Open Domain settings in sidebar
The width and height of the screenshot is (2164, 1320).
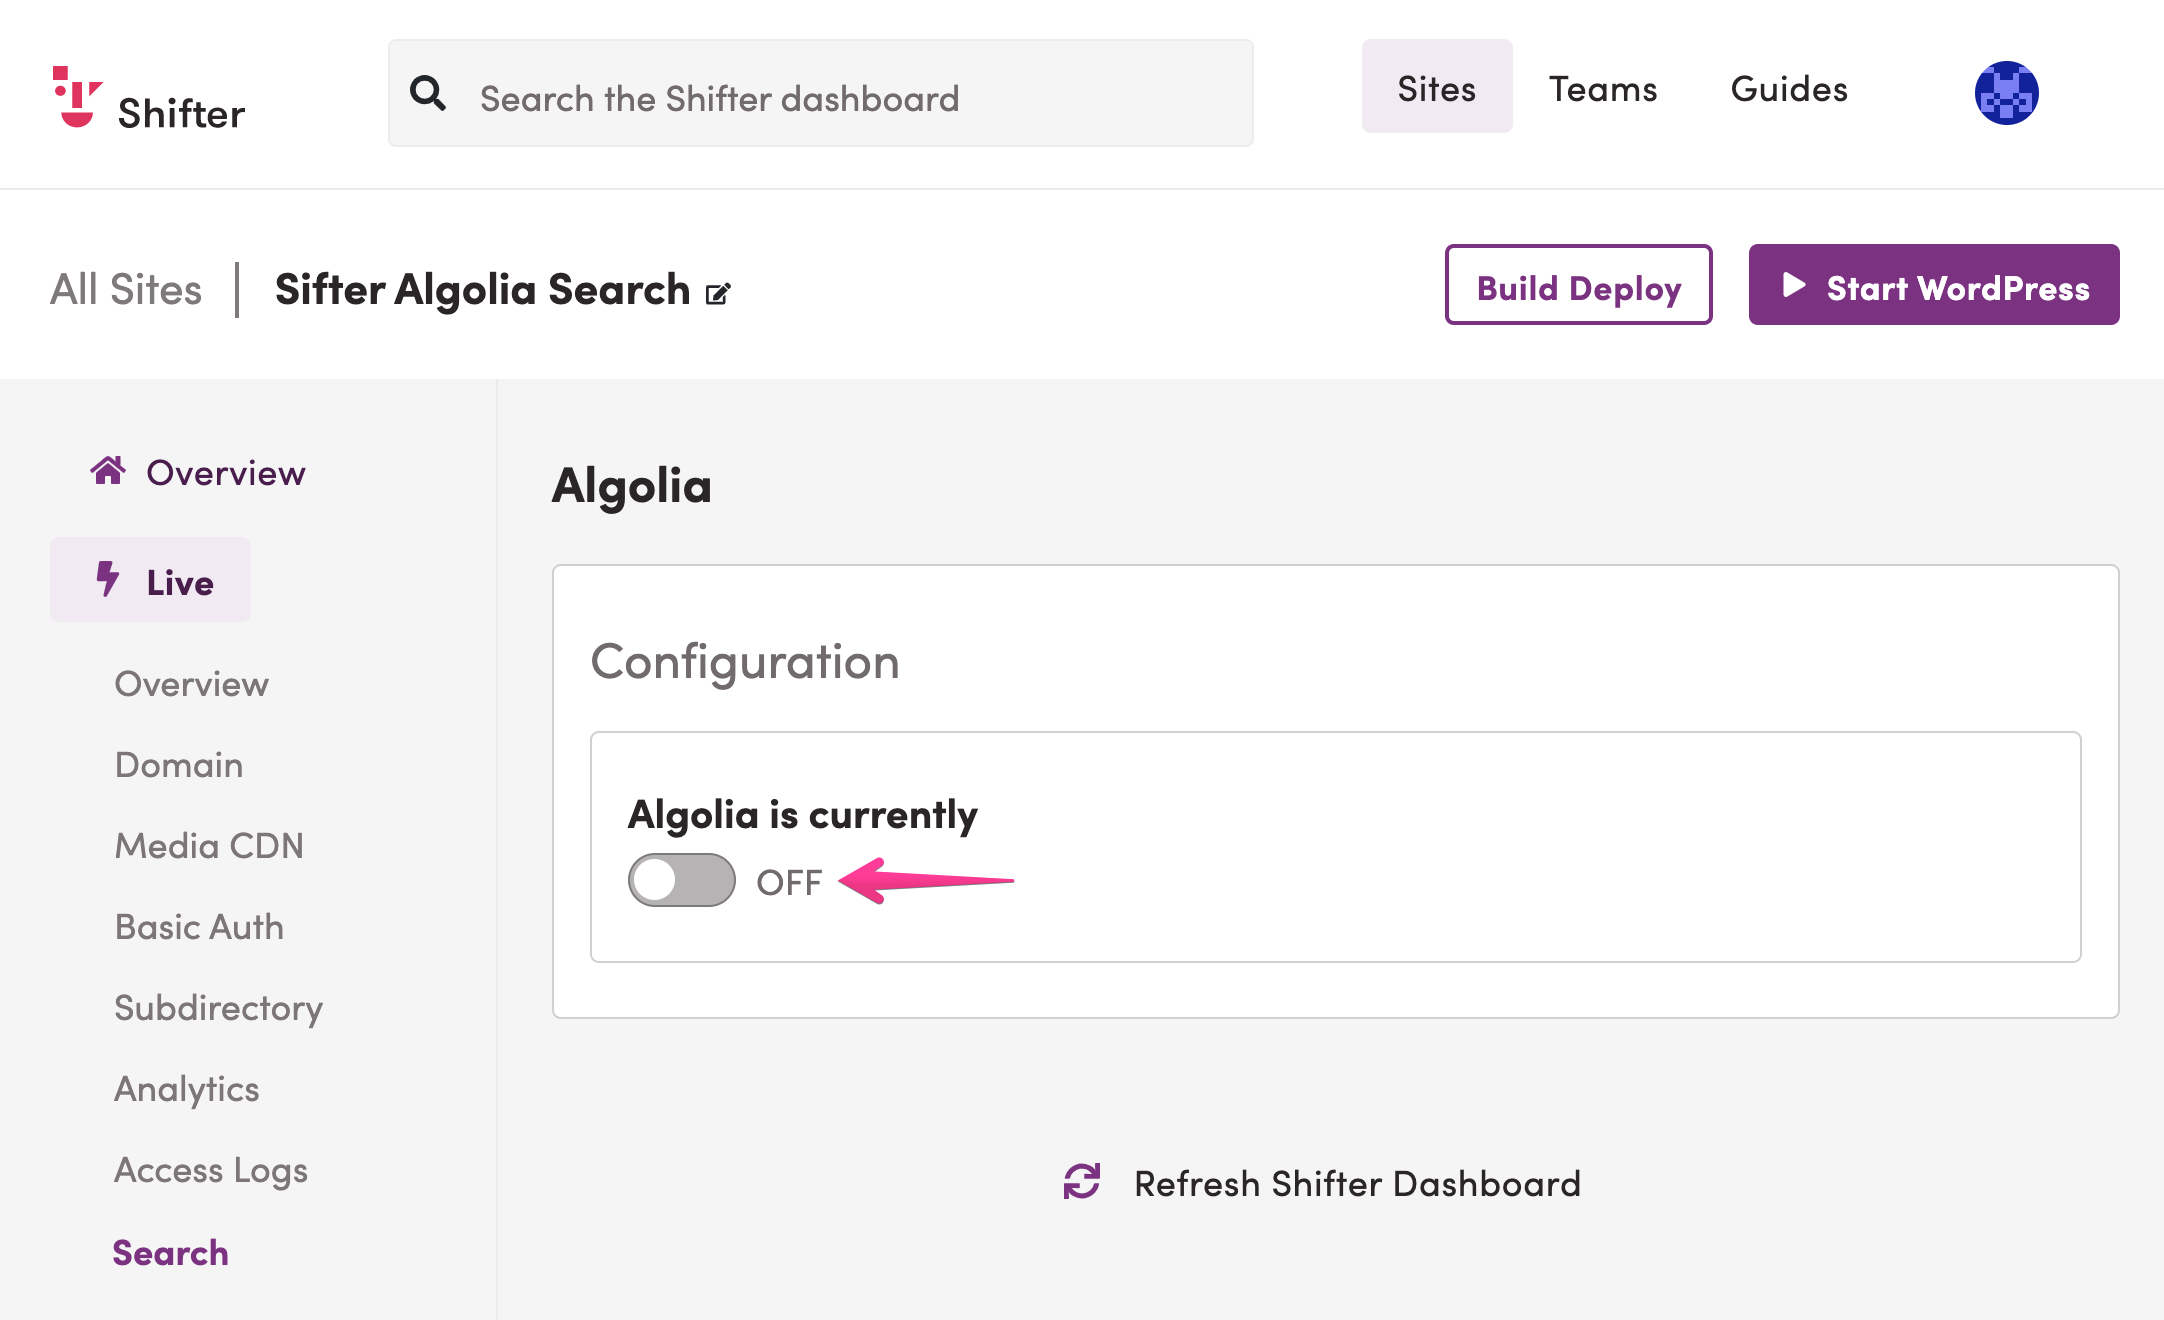[x=179, y=765]
